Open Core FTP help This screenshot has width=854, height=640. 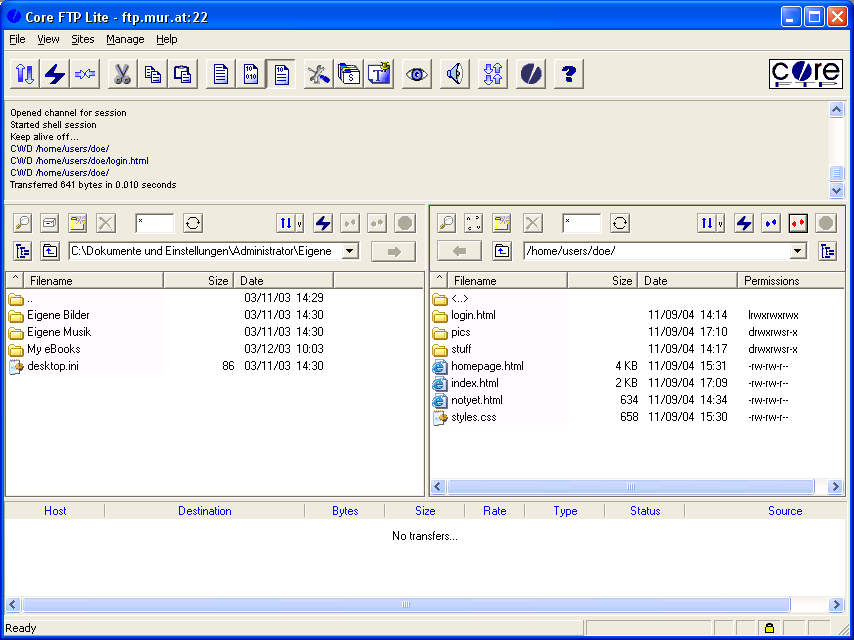click(568, 73)
